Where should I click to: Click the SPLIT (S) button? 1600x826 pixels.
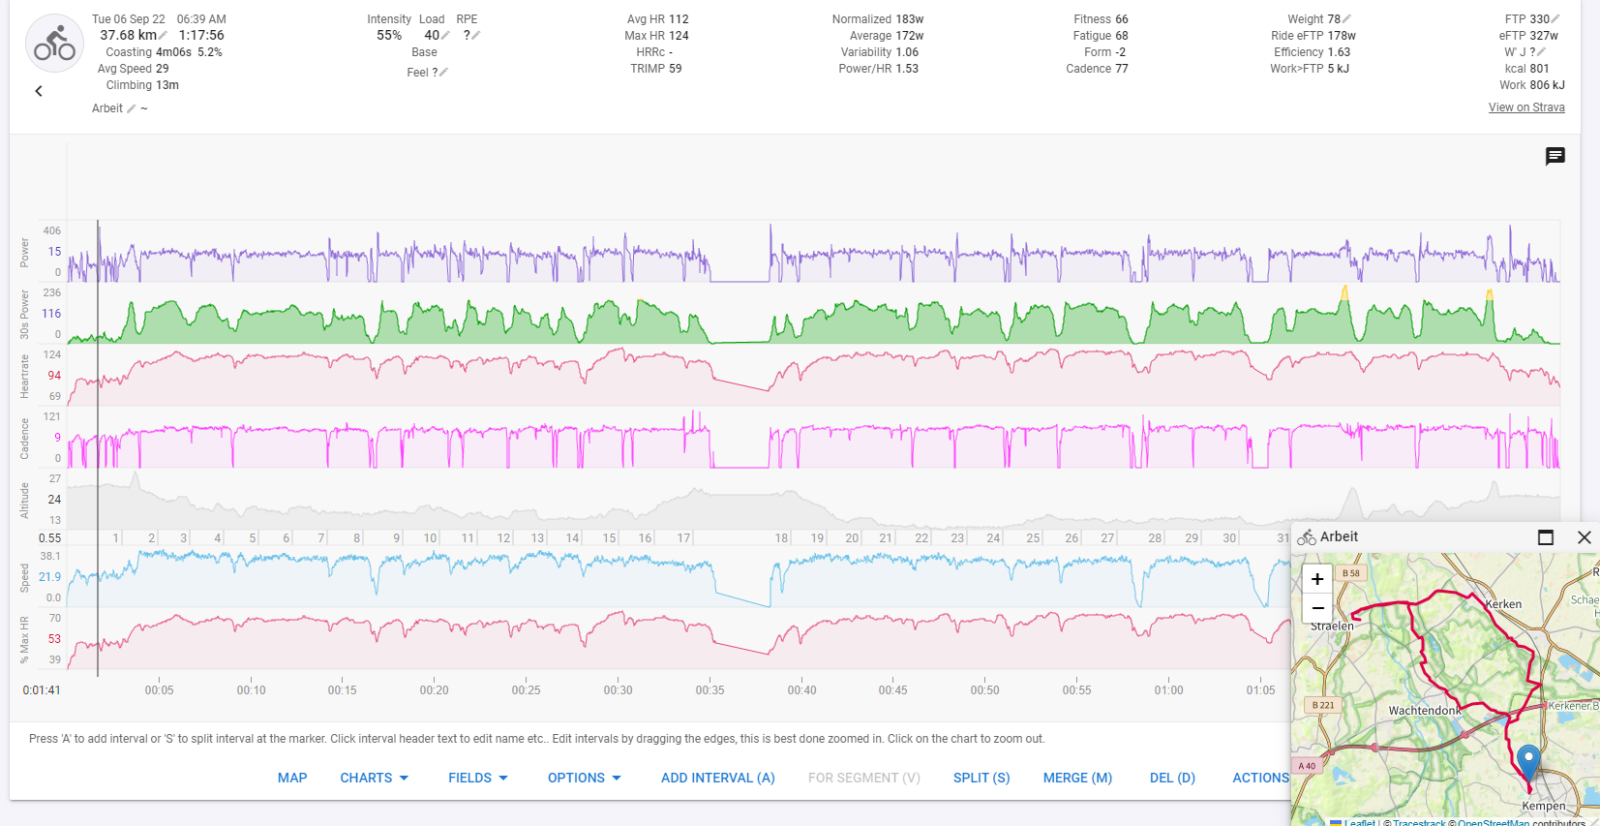click(x=981, y=778)
